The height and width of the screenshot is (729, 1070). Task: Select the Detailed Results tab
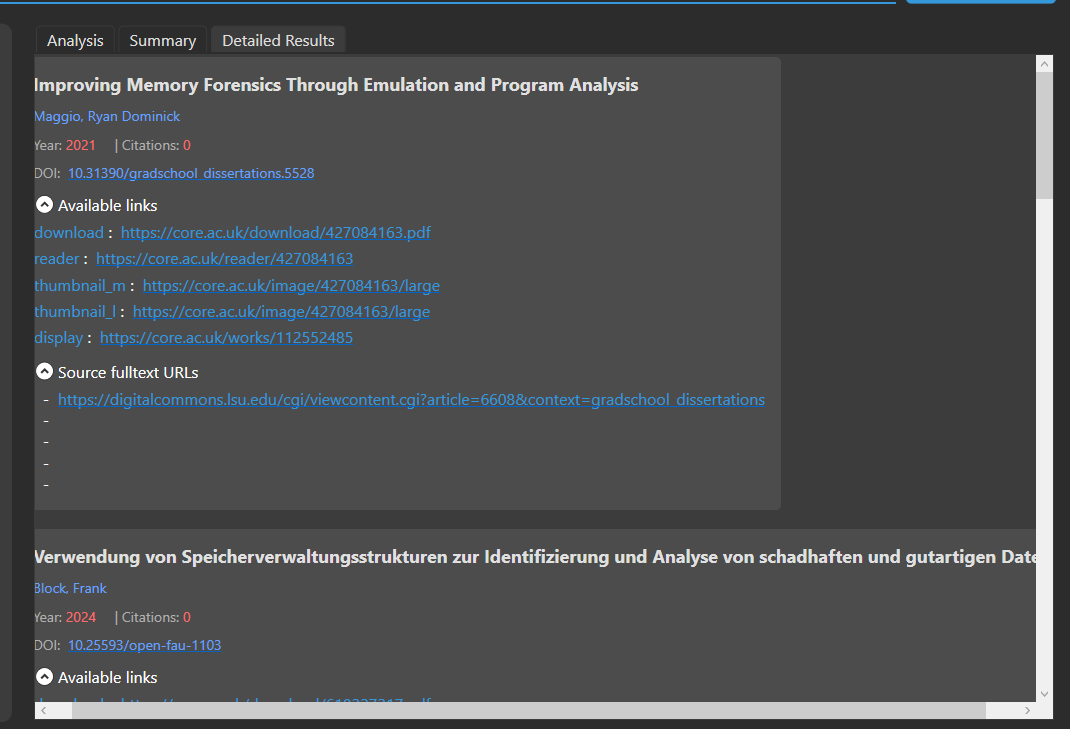tap(278, 40)
